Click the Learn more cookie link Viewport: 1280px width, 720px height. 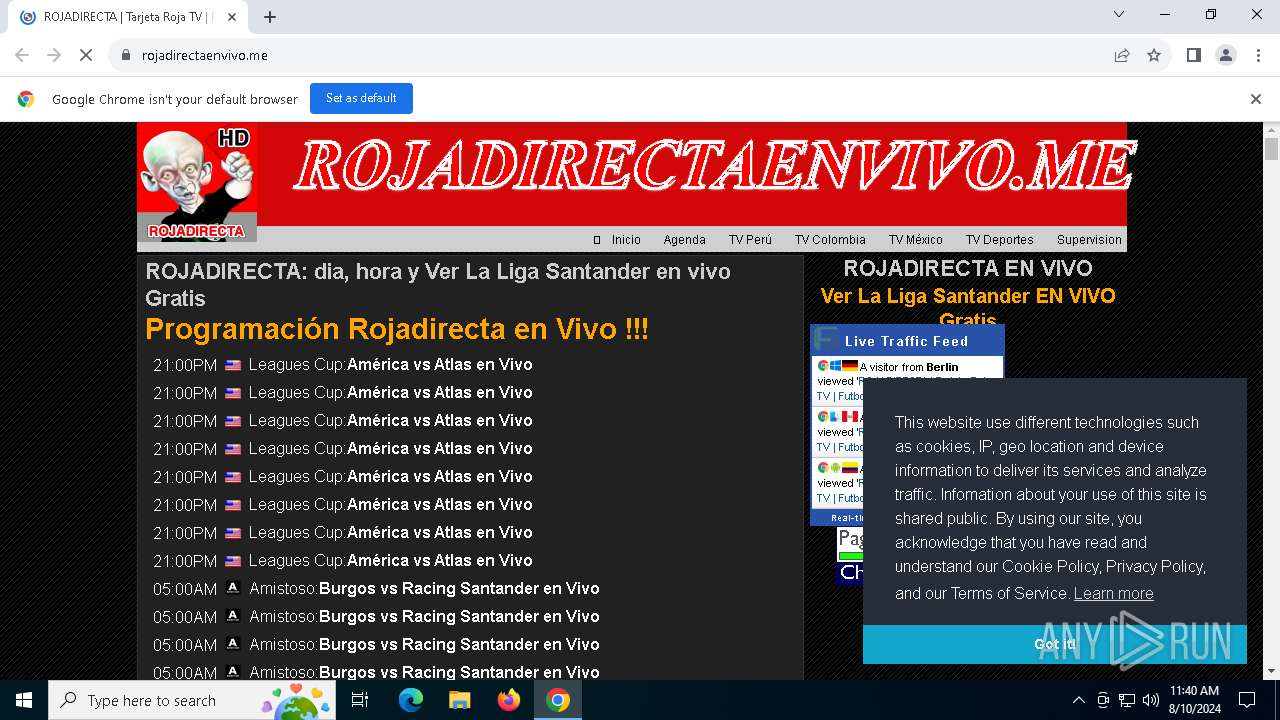pyautogui.click(x=1113, y=593)
